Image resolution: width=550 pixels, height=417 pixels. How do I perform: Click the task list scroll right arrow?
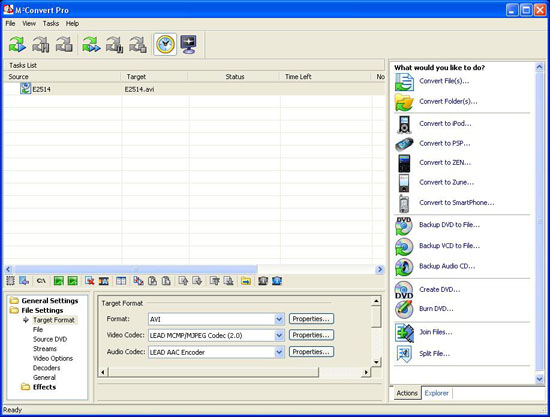coord(380,269)
